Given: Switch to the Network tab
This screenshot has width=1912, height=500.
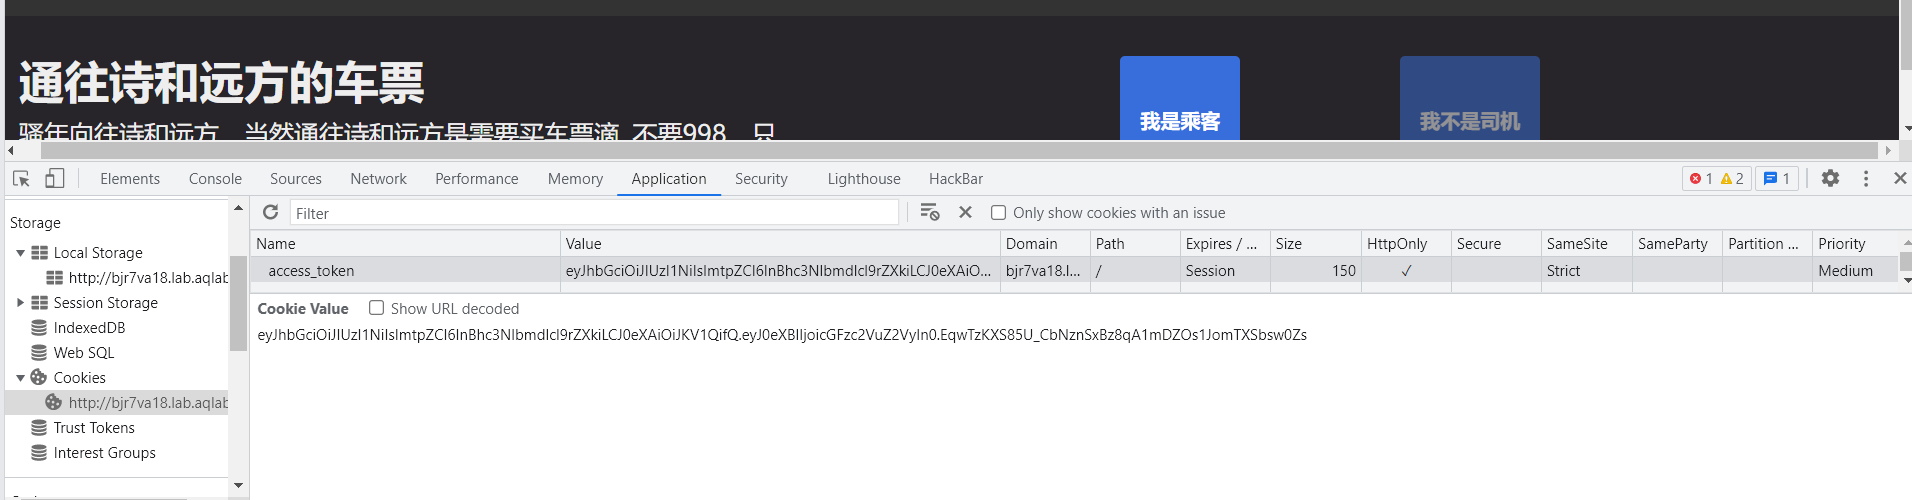Looking at the screenshot, I should [378, 178].
